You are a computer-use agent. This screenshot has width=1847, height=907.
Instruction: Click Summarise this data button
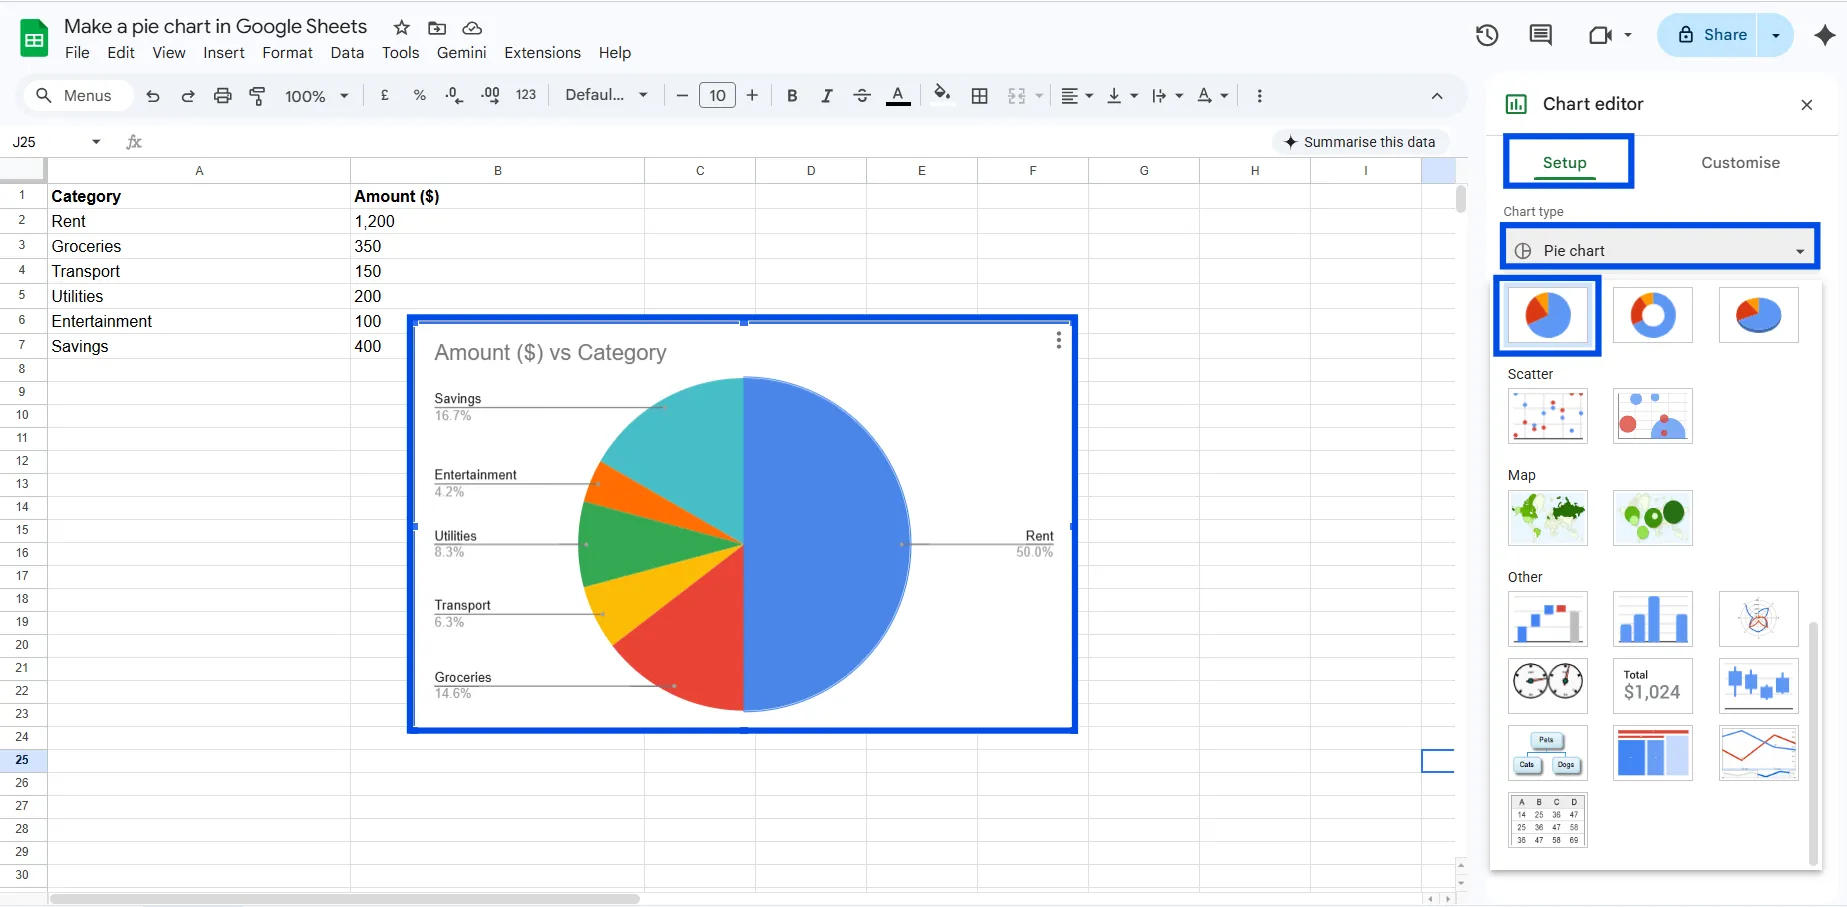pyautogui.click(x=1359, y=142)
